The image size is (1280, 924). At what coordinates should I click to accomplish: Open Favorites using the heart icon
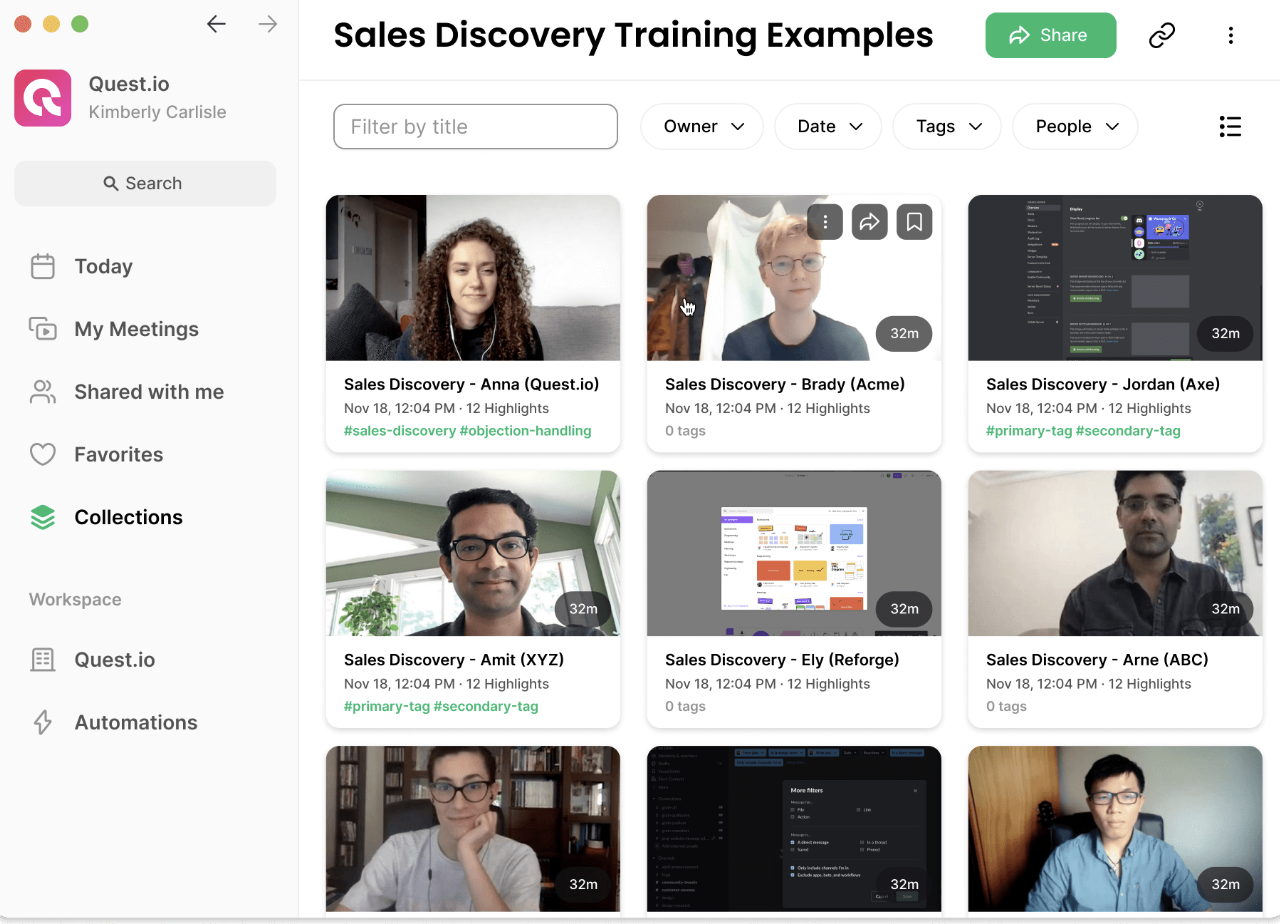pyautogui.click(x=118, y=454)
